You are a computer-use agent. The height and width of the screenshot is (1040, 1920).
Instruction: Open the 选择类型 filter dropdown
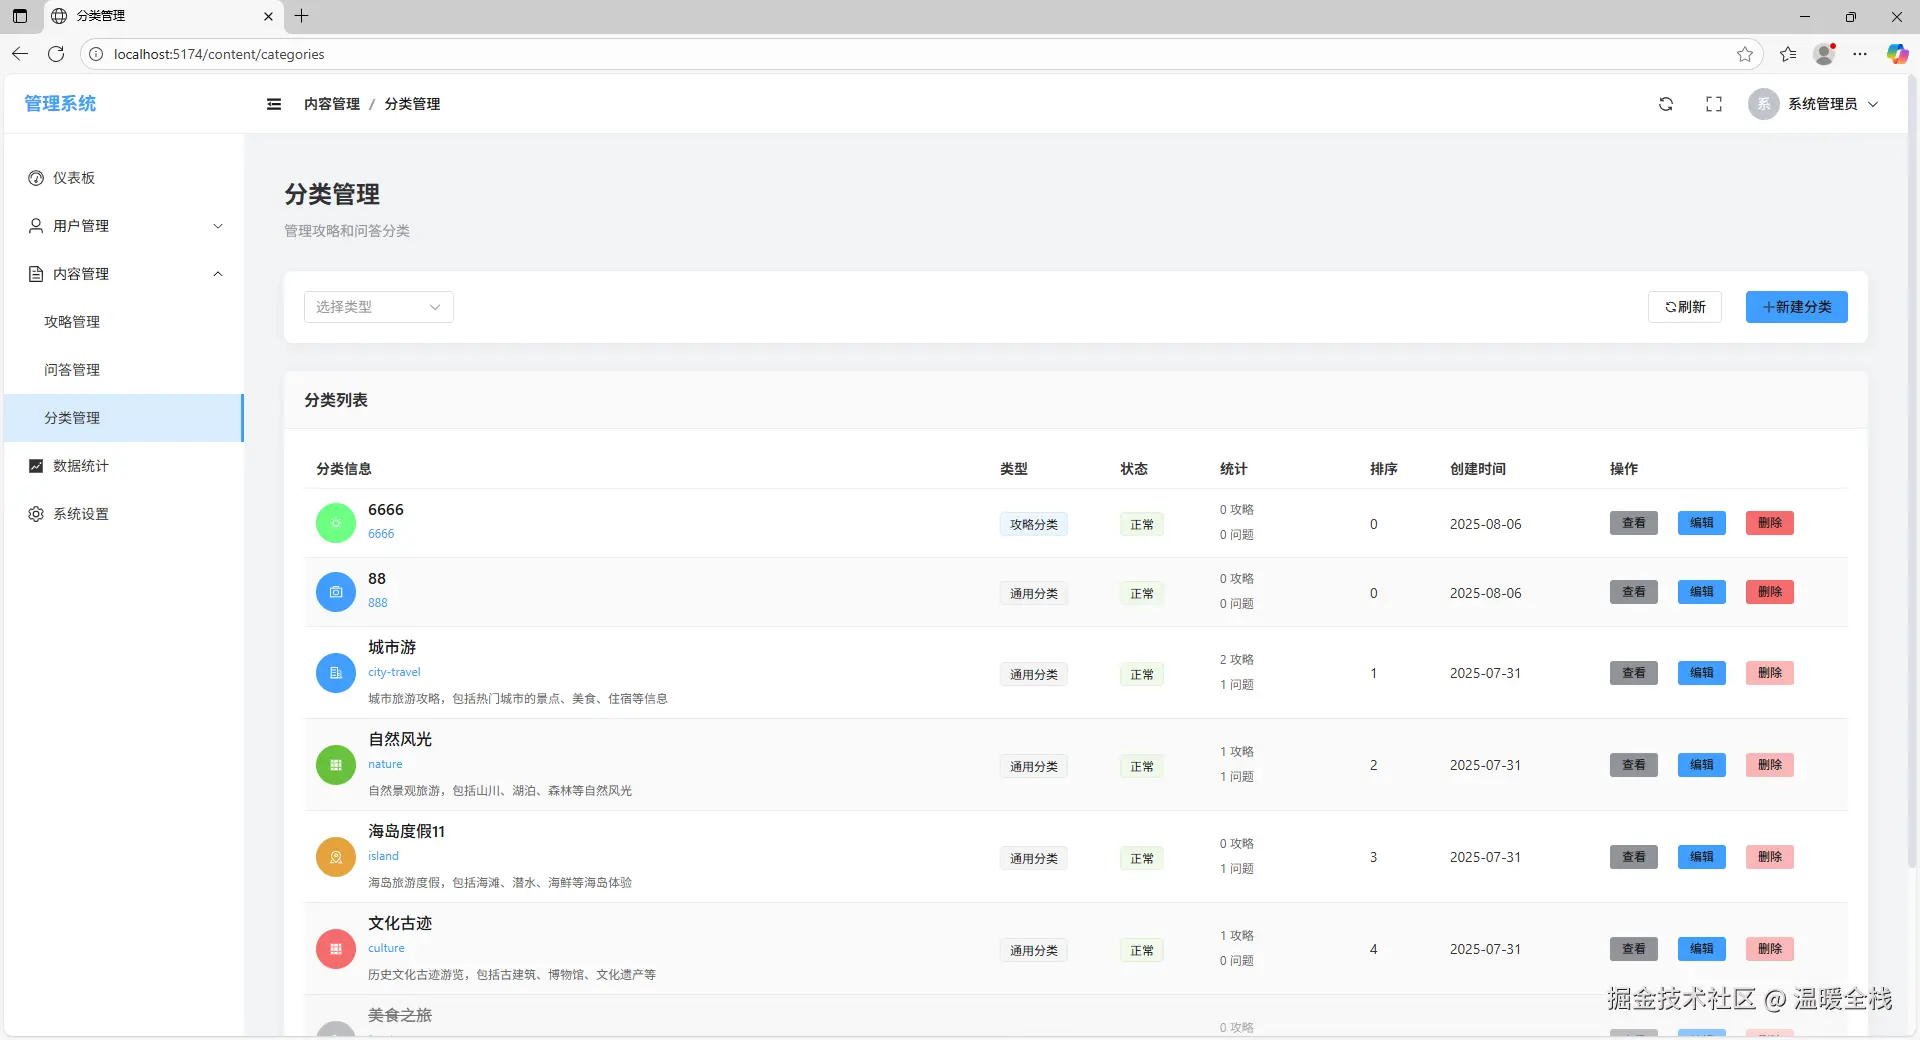pos(379,307)
